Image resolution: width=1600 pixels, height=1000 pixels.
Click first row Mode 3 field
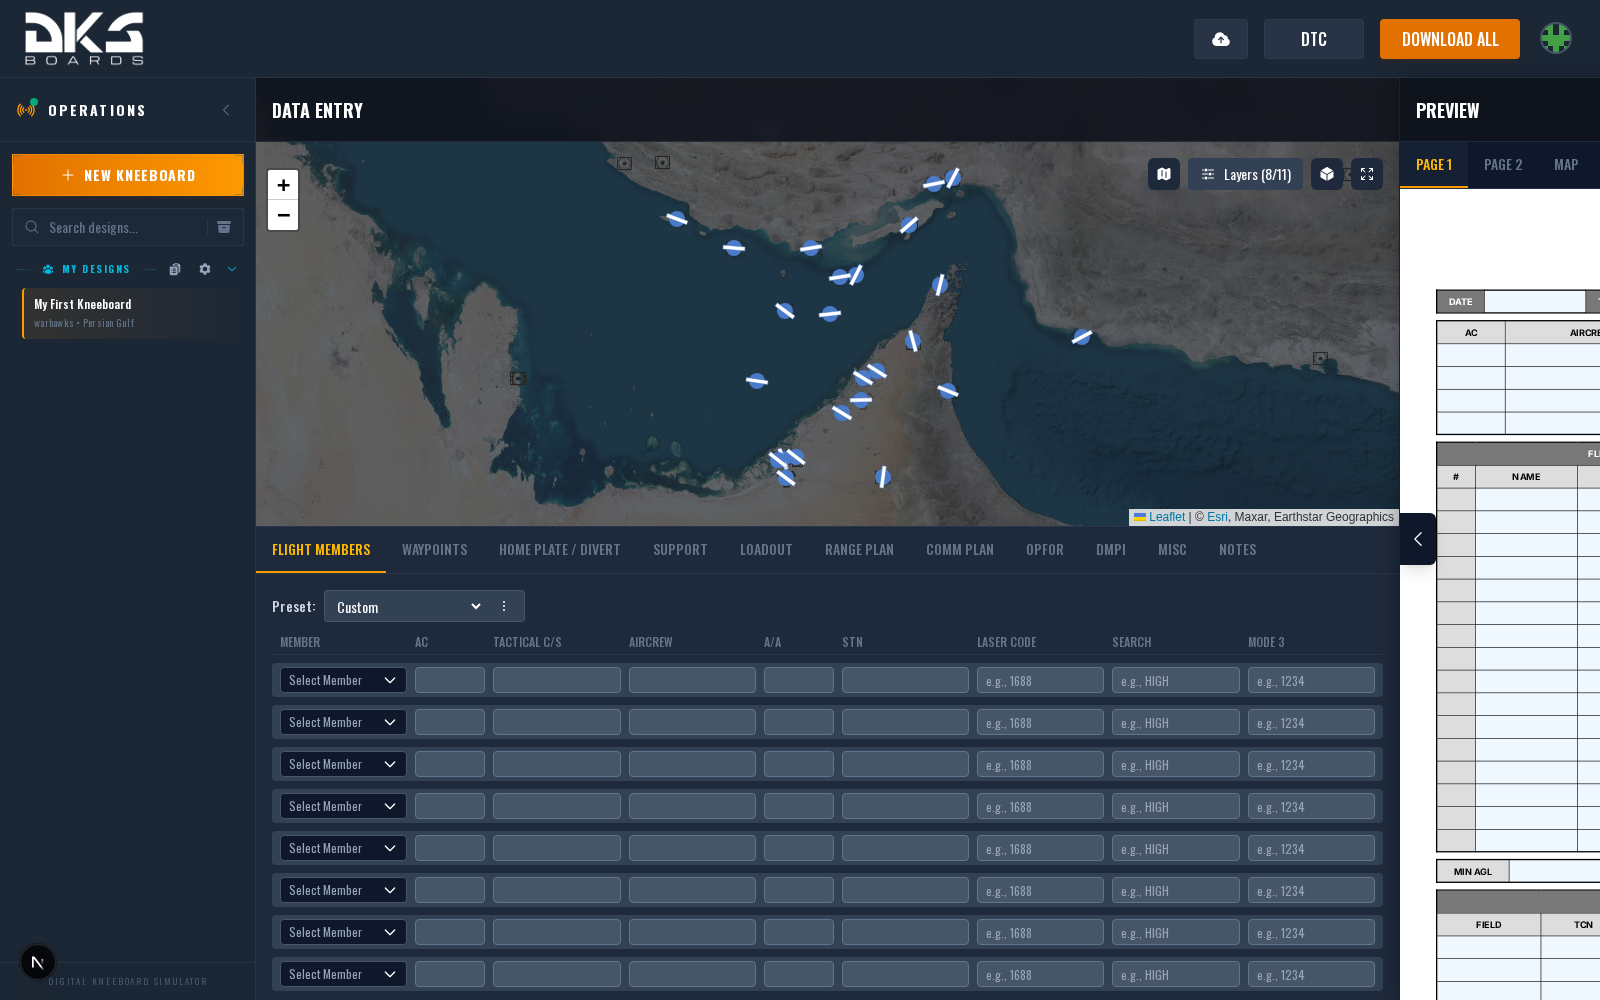pyautogui.click(x=1311, y=680)
